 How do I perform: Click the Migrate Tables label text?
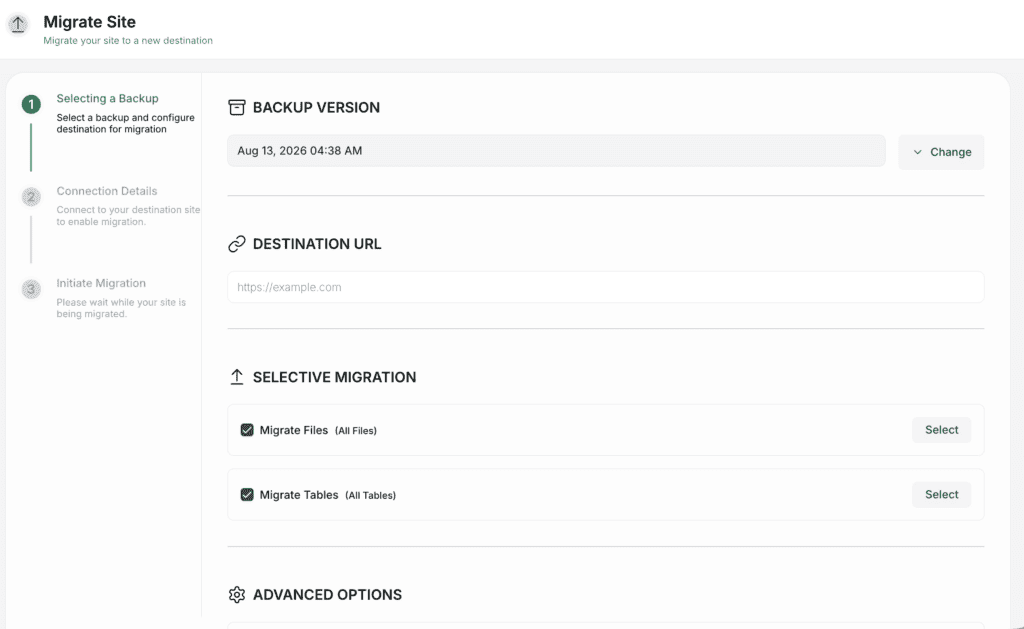coord(299,494)
